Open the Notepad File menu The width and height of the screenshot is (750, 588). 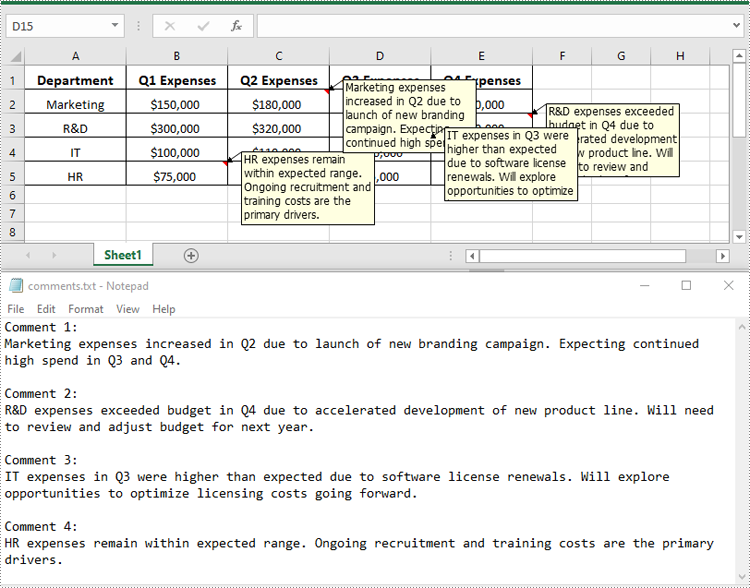pos(16,309)
